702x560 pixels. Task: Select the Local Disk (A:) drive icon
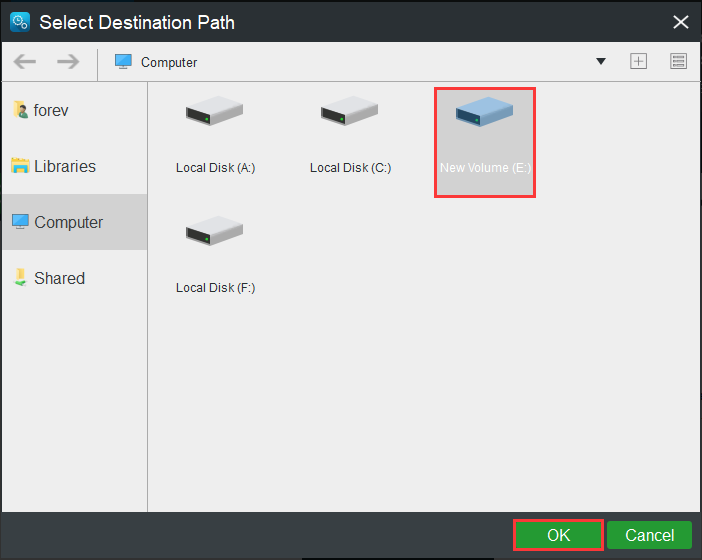(215, 113)
